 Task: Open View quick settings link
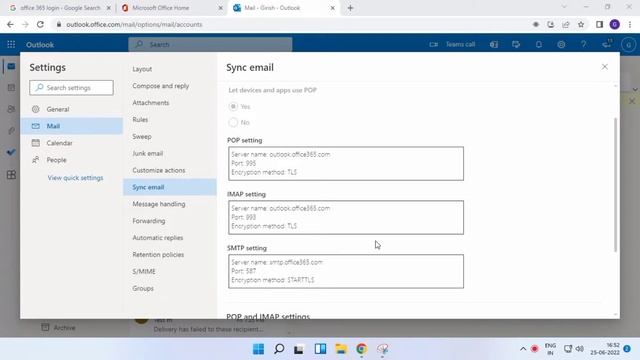76,178
